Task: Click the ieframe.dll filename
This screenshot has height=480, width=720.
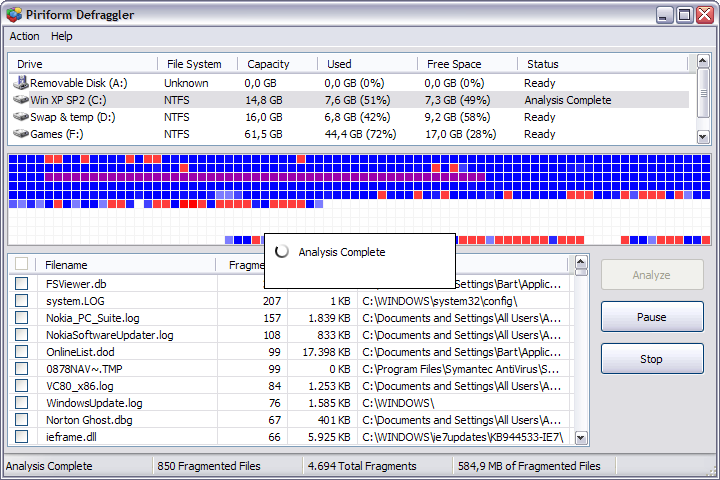Action: click(x=71, y=437)
